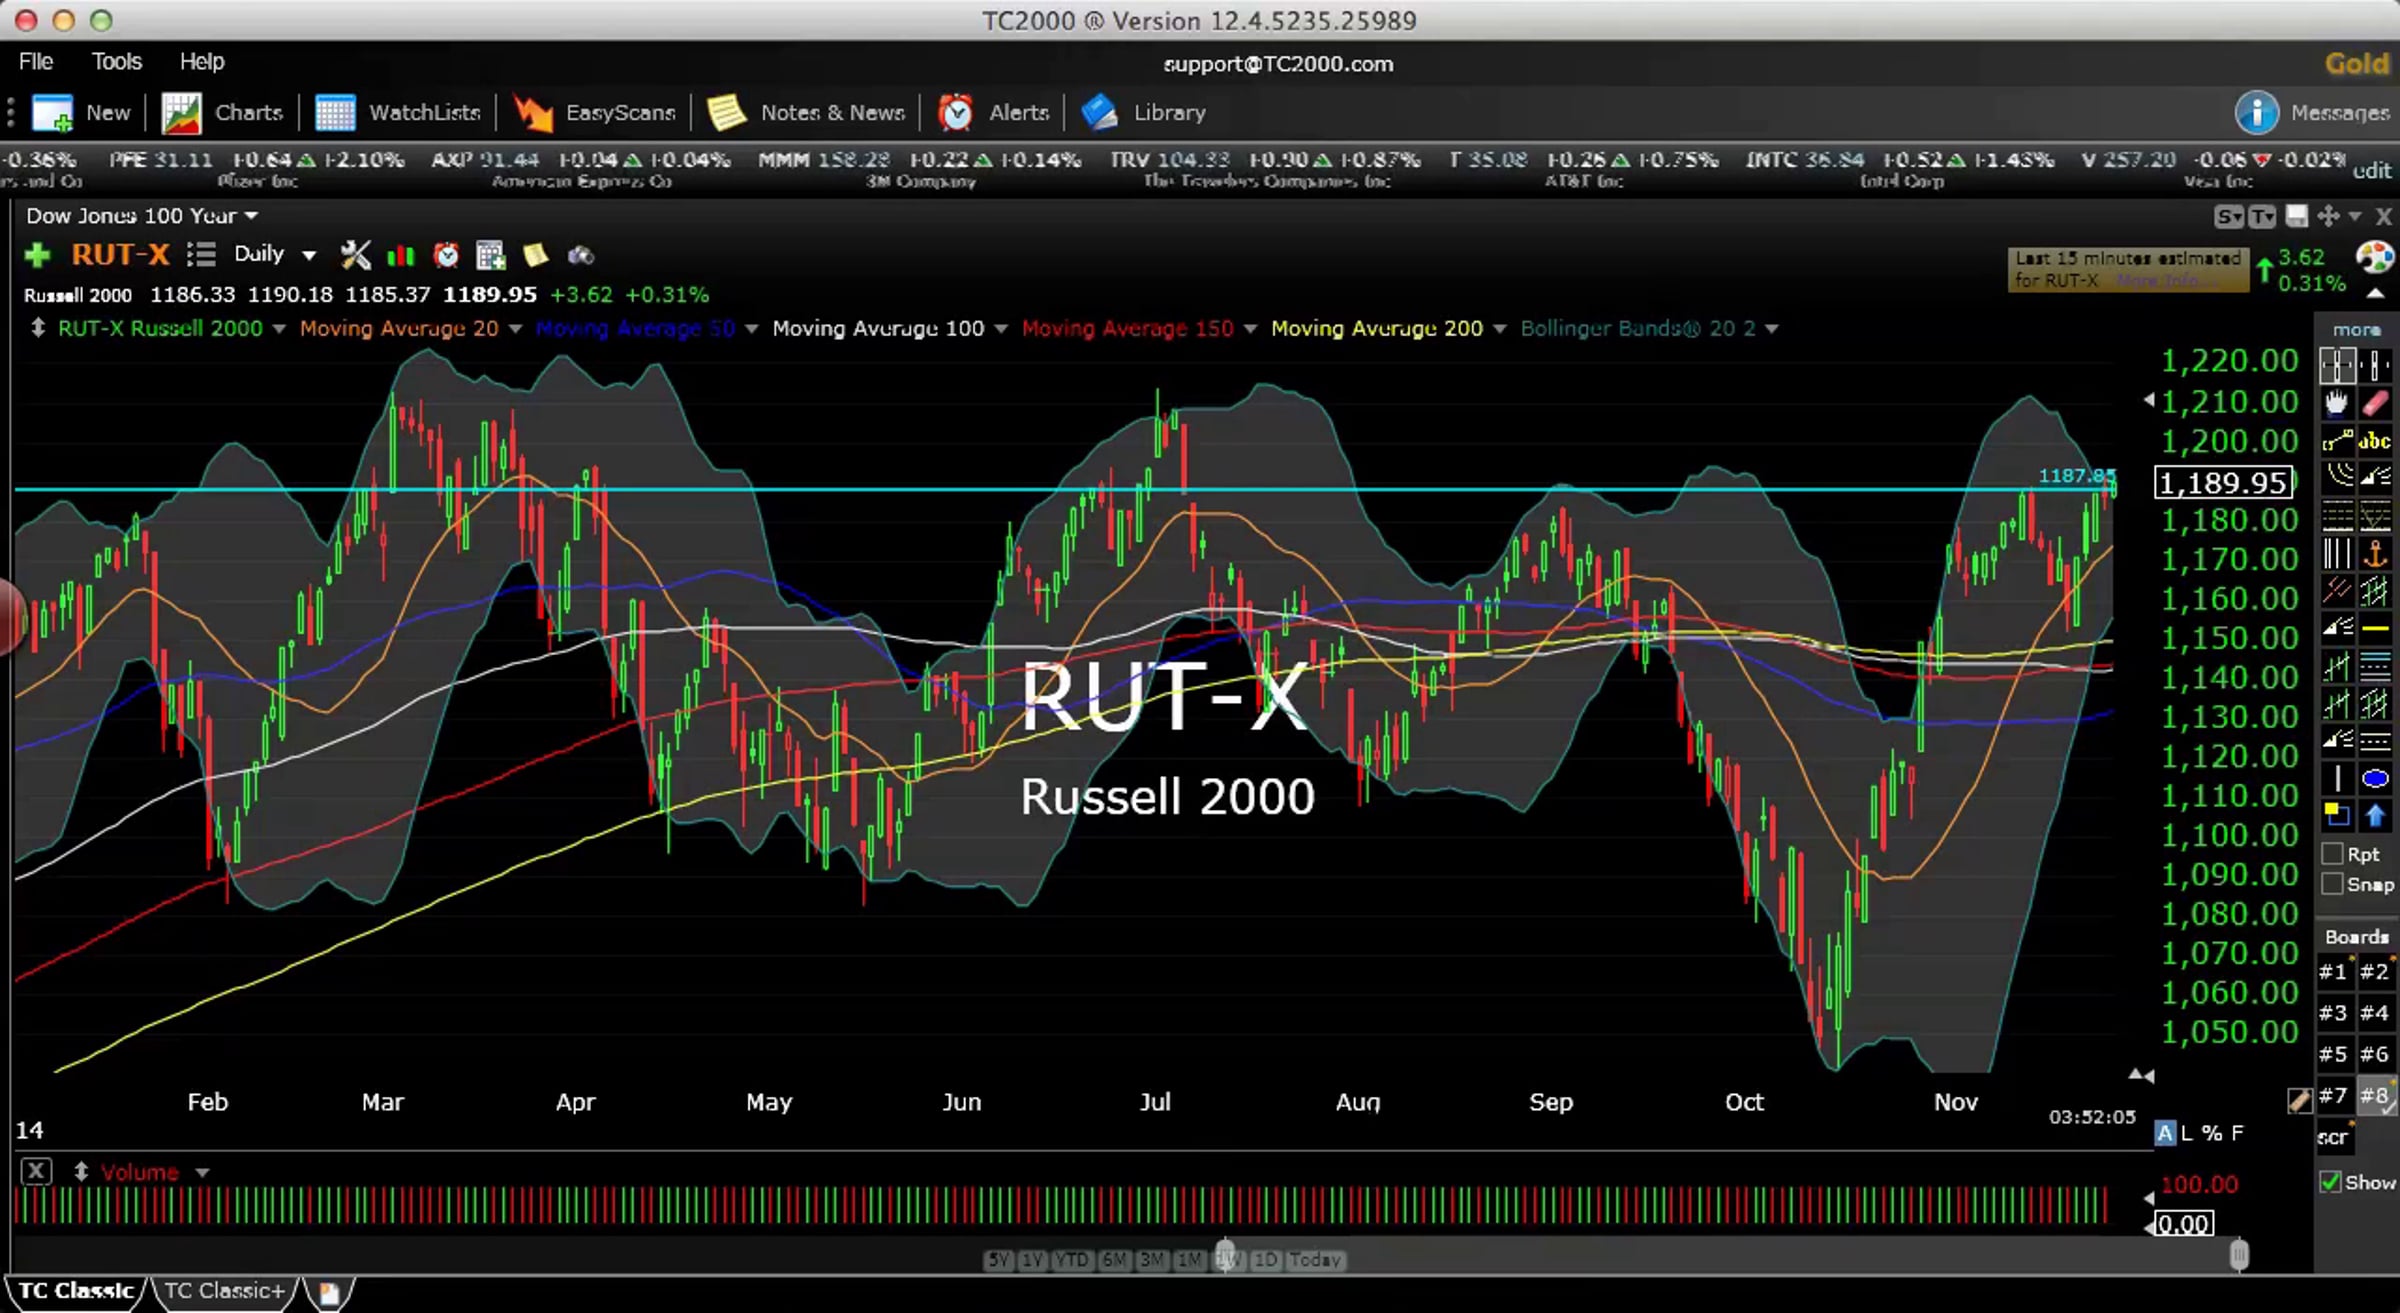This screenshot has width=2400, height=1313.
Task: Select the hand pan drawing tool
Action: point(2337,402)
